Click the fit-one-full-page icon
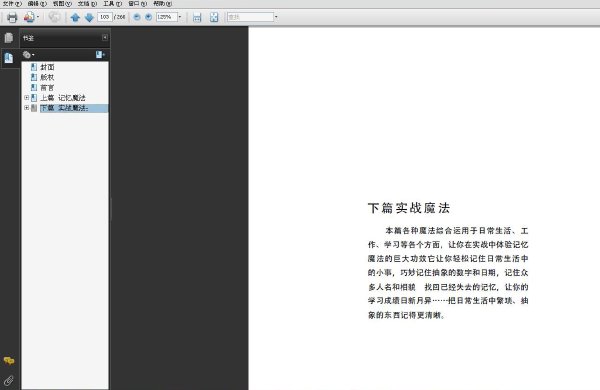 pyautogui.click(x=214, y=17)
